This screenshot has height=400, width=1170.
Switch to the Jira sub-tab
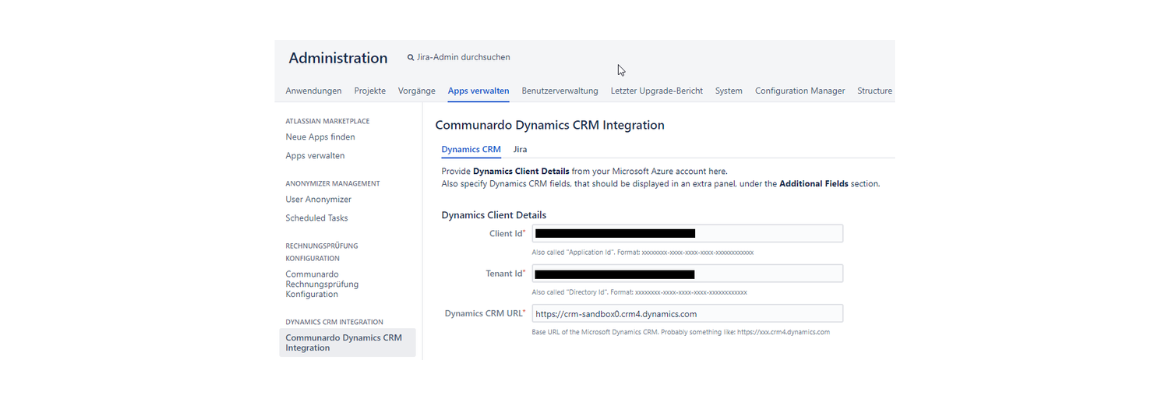tap(520, 149)
